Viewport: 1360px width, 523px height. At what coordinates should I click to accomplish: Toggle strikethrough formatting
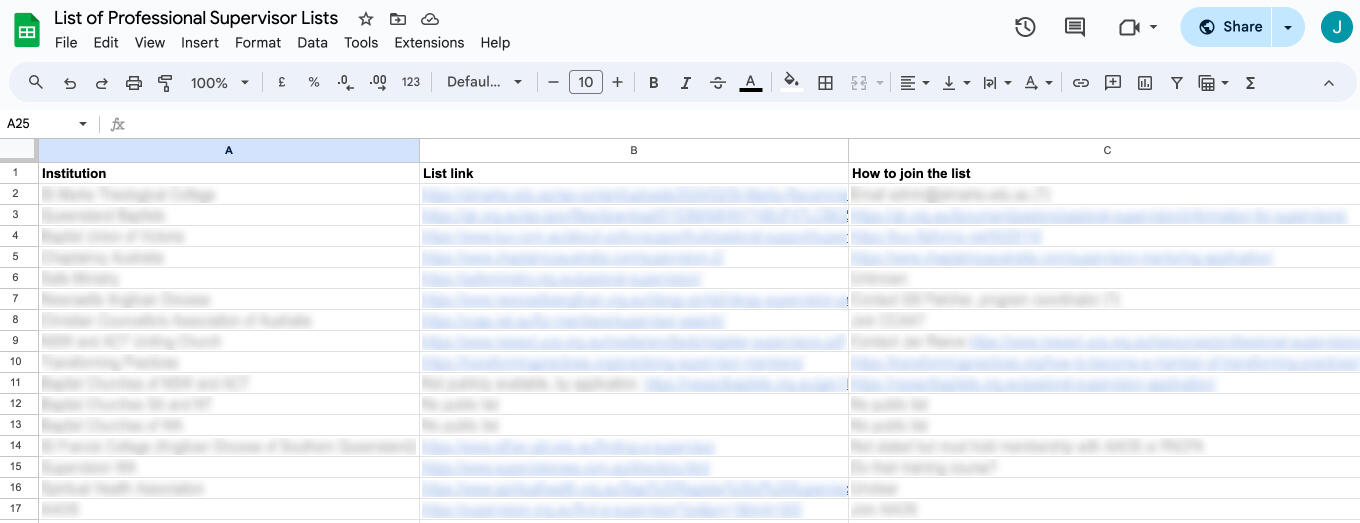[x=717, y=83]
